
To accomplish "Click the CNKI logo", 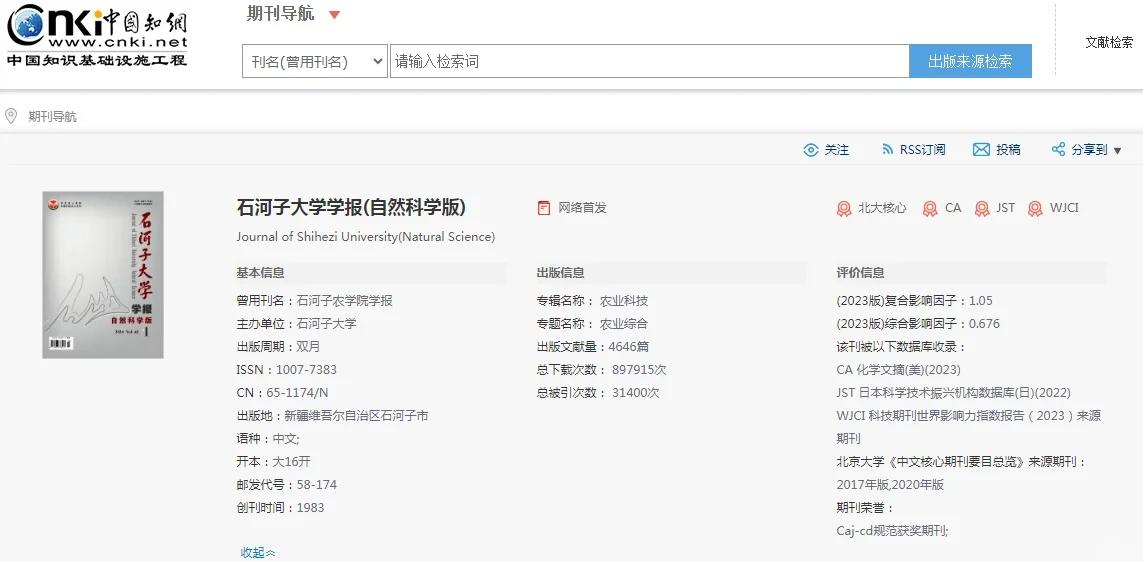I will click(x=98, y=35).
